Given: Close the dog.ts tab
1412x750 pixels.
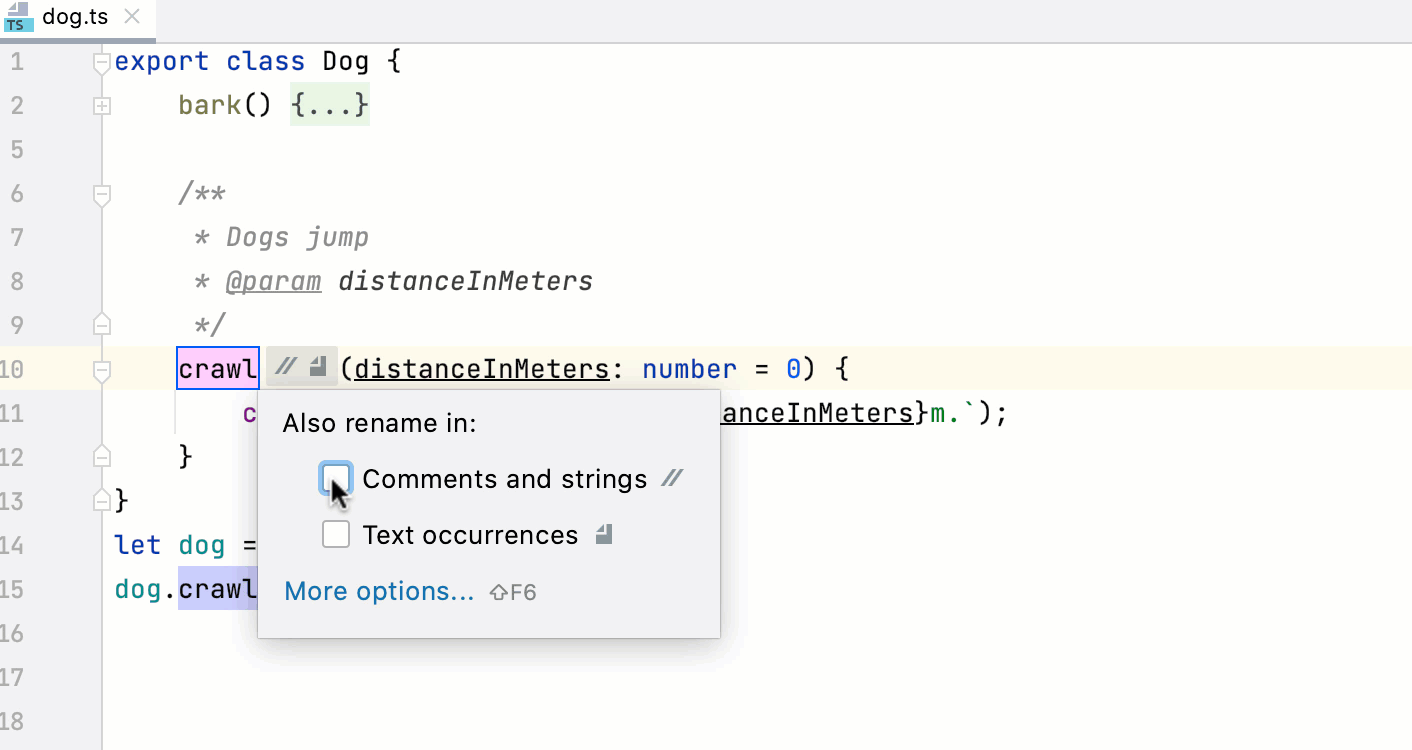Looking at the screenshot, I should [131, 16].
